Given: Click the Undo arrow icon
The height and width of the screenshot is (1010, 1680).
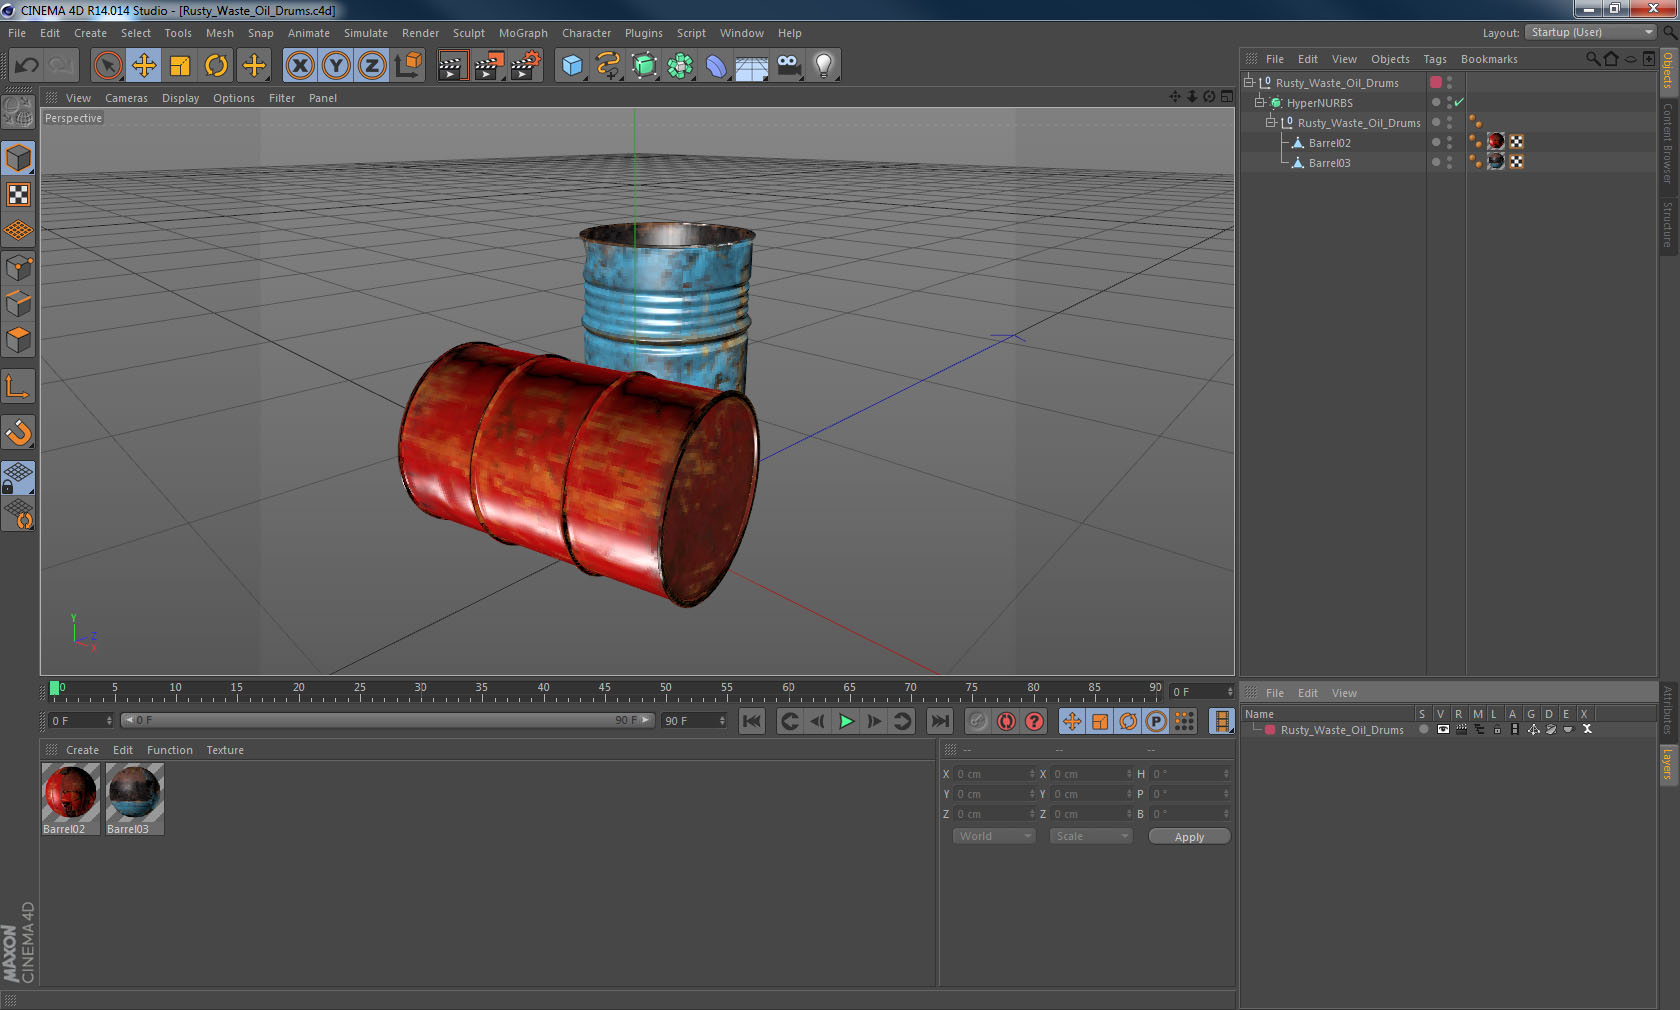Looking at the screenshot, I should (x=26, y=66).
